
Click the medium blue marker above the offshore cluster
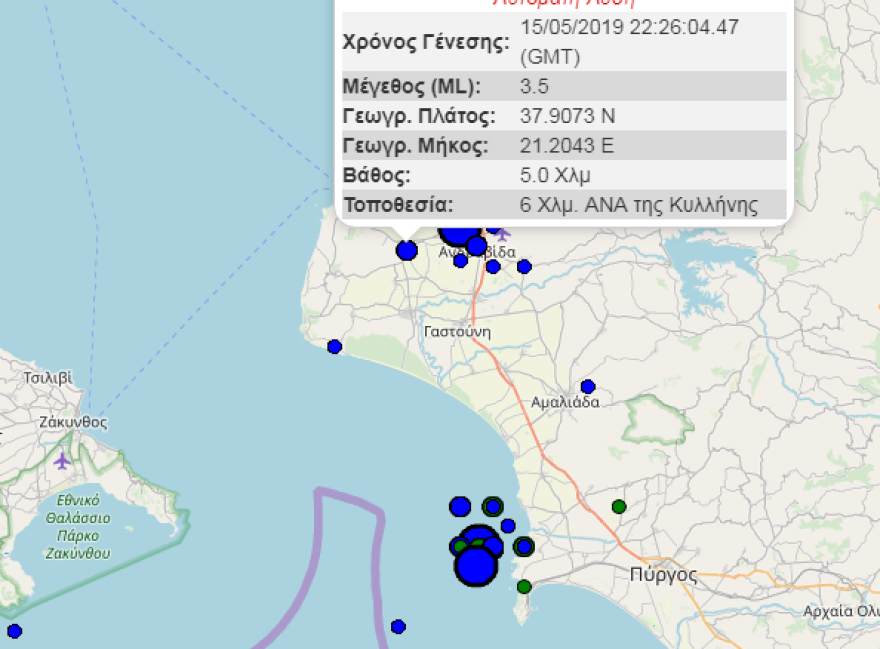point(461,506)
